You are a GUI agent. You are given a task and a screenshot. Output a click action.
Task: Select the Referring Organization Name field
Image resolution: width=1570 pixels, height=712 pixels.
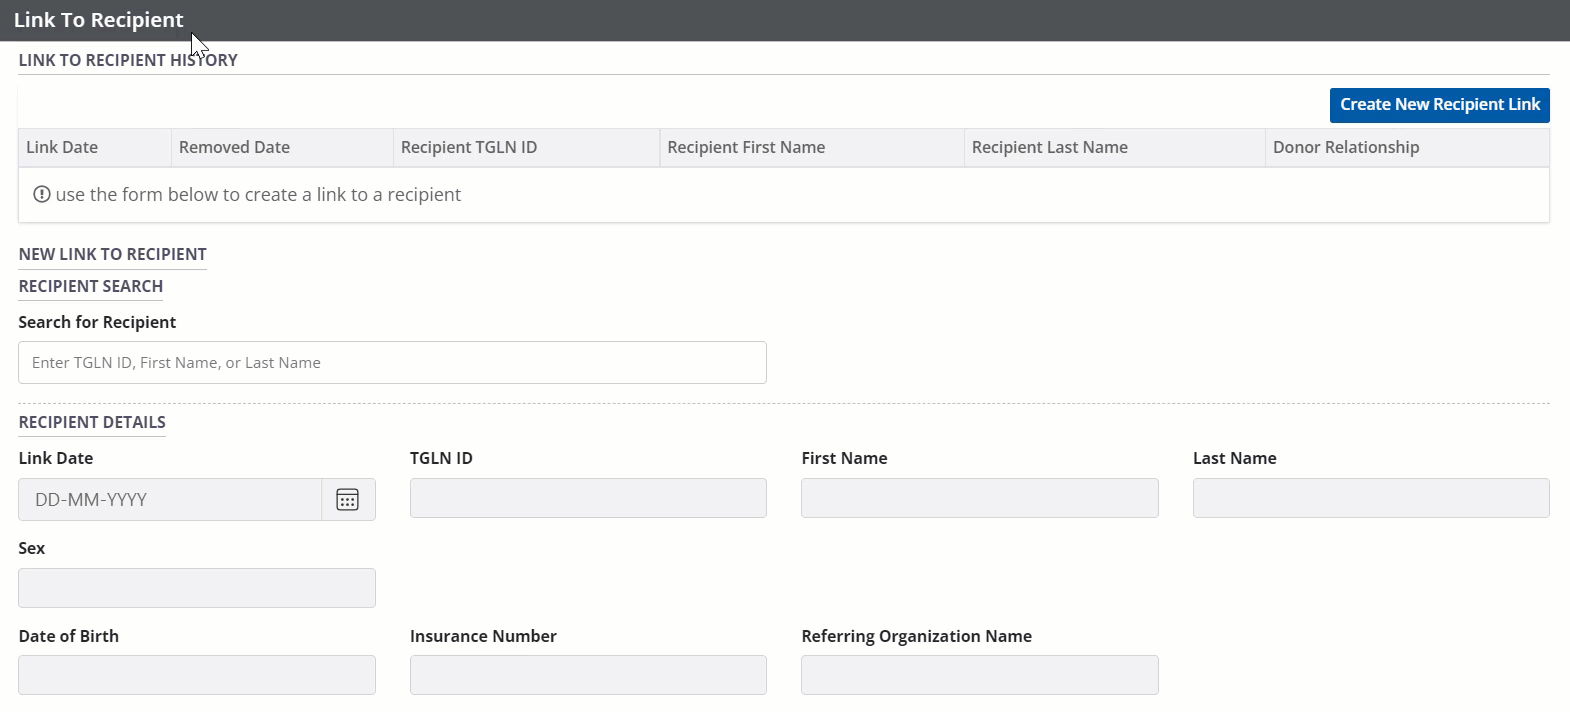979,675
